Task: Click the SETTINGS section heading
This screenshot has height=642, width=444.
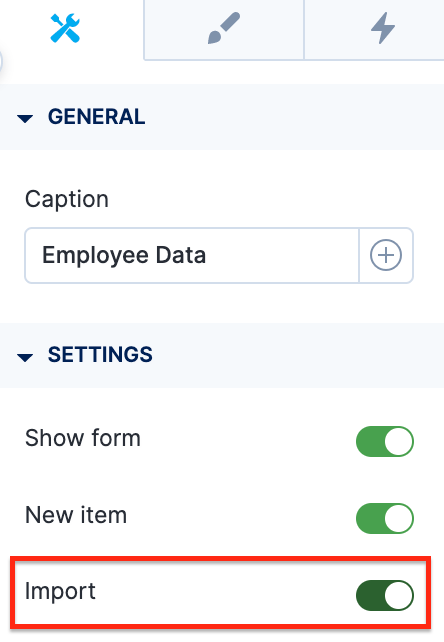Action: click(100, 355)
